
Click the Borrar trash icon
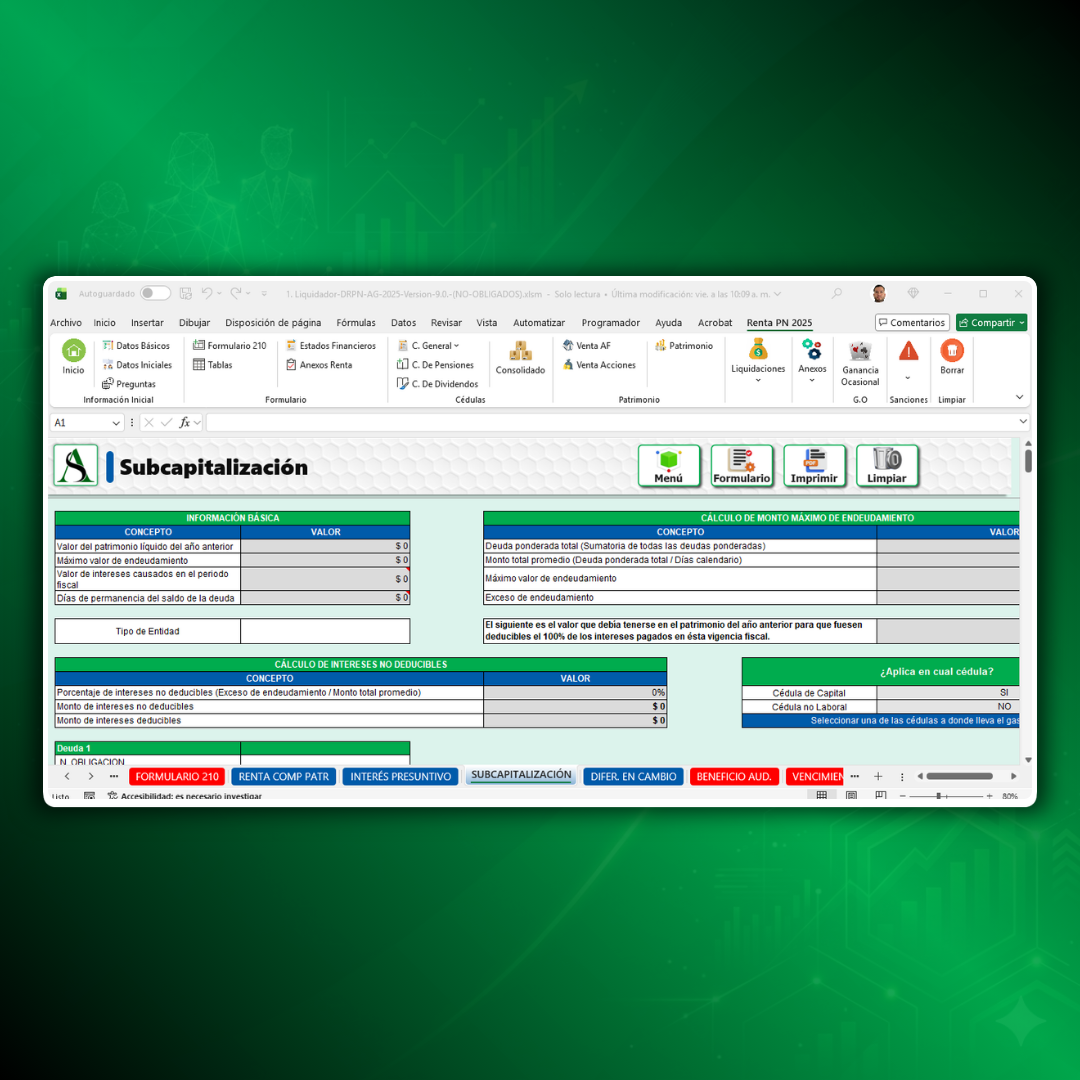click(952, 351)
